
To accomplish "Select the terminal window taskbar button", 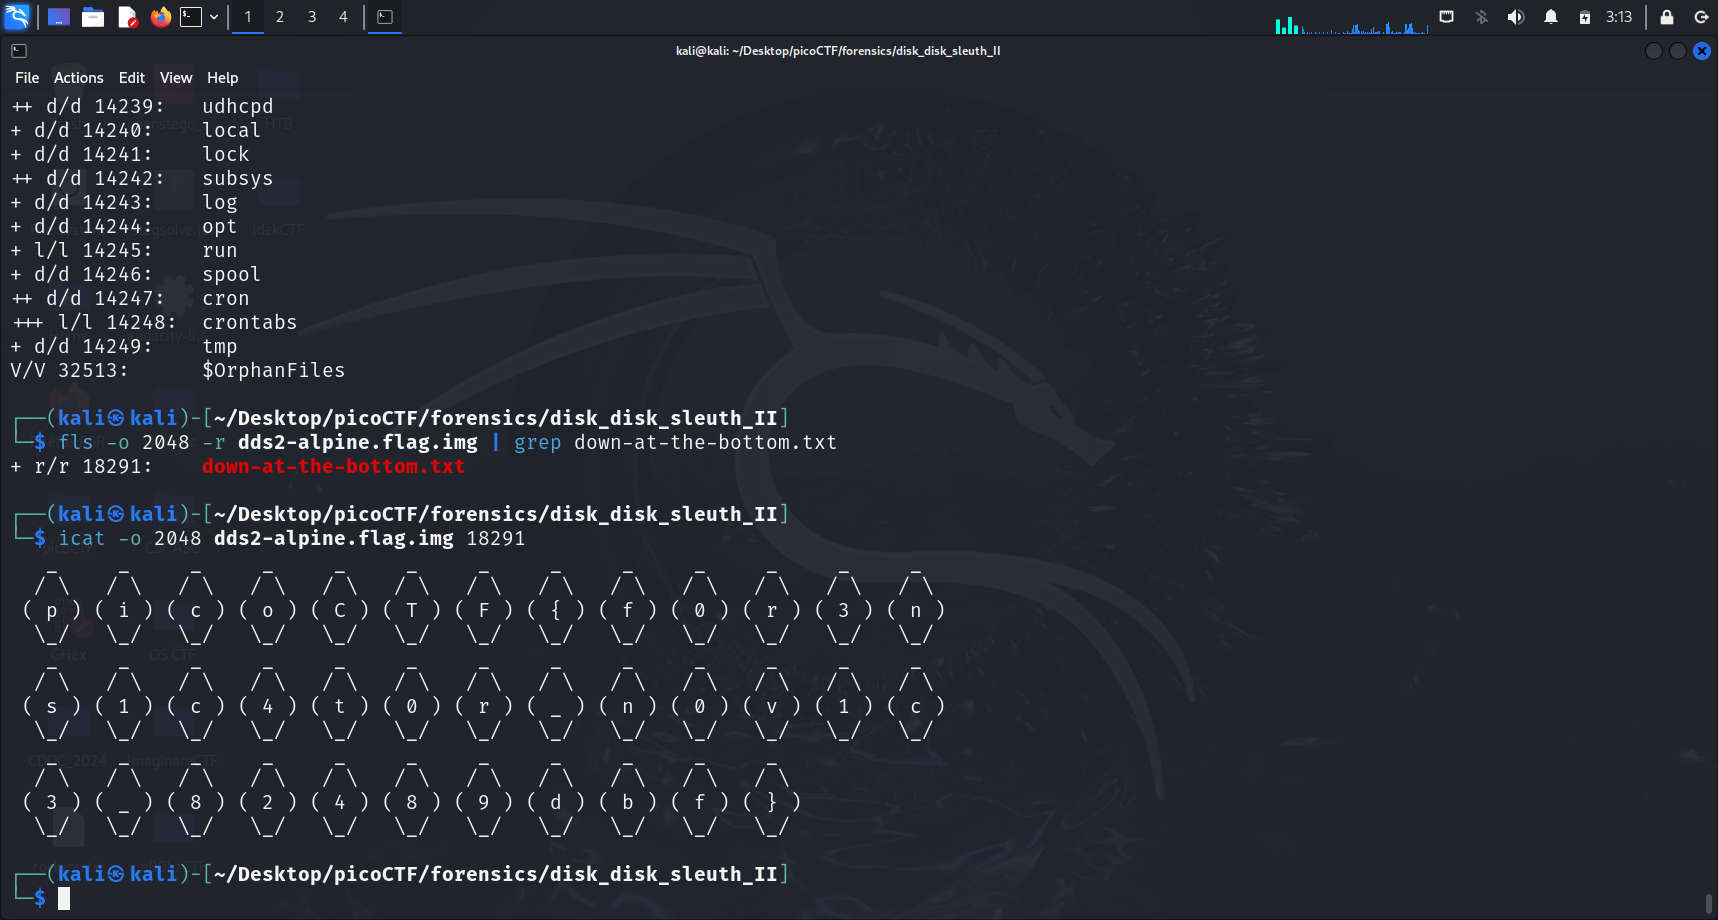I will [x=385, y=17].
